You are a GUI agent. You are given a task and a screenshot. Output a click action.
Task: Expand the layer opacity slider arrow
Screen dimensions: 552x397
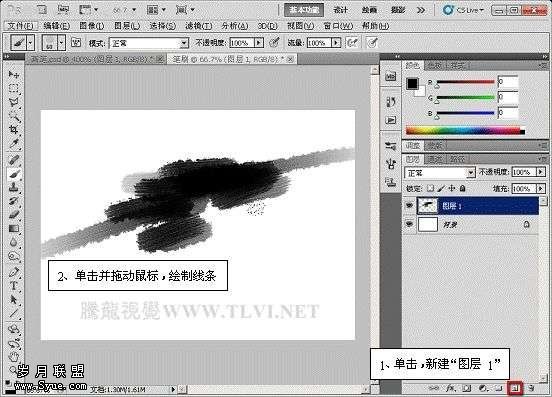pos(541,172)
